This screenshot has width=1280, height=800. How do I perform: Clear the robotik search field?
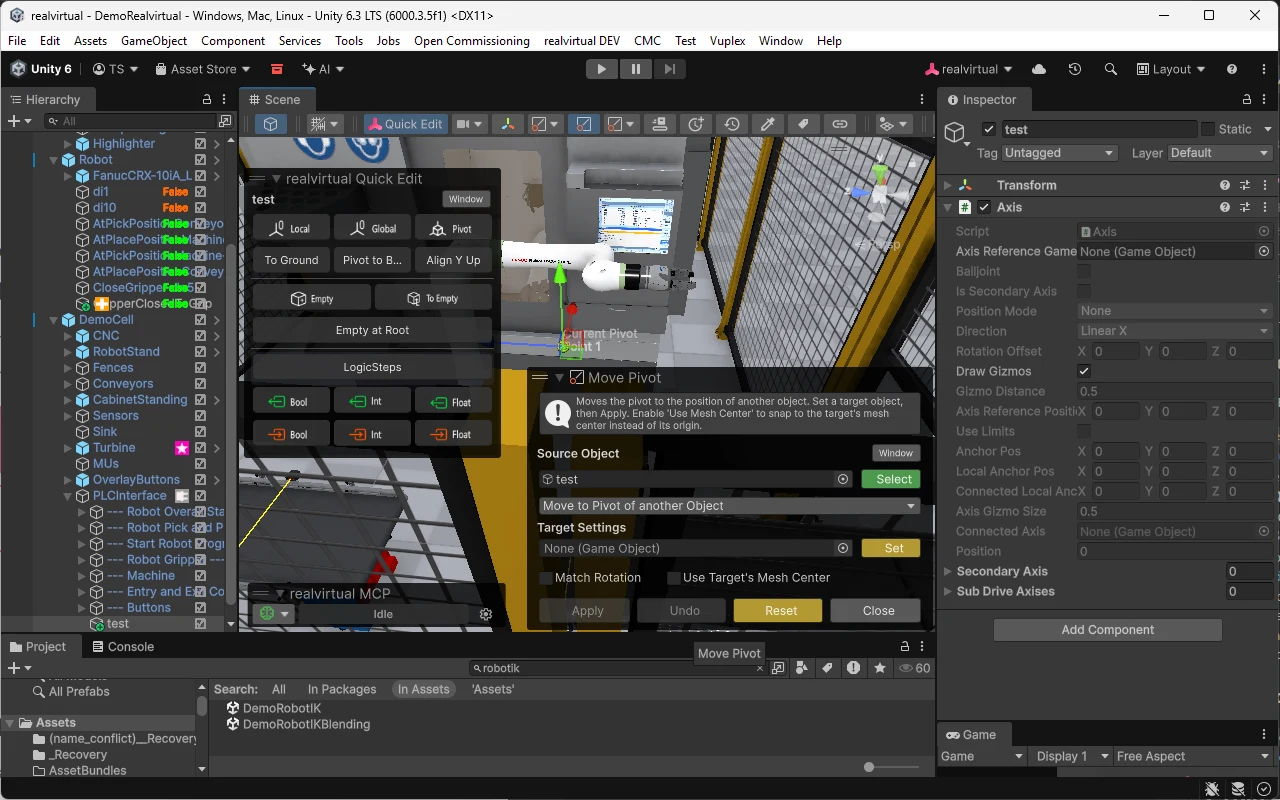click(x=760, y=668)
